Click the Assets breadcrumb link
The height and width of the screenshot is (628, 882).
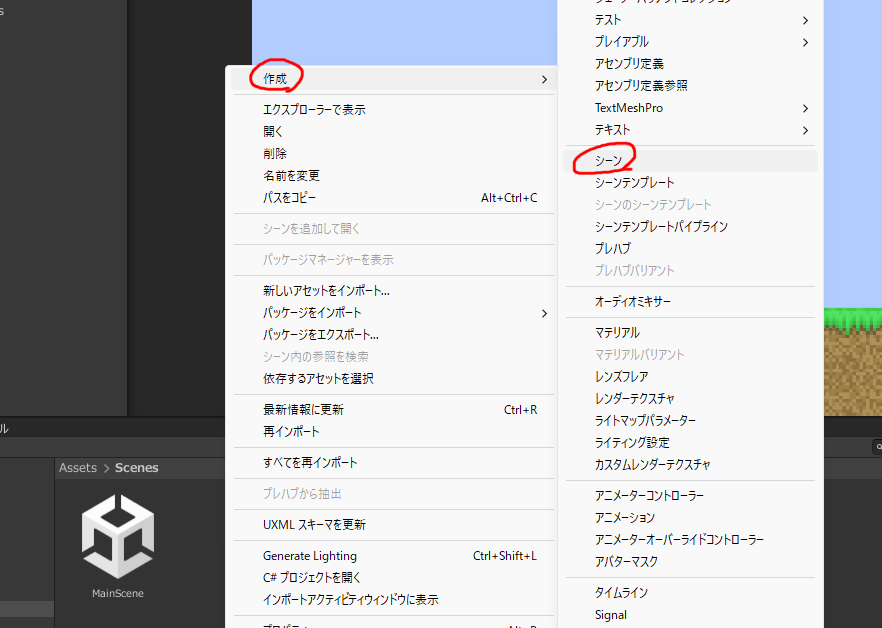[x=78, y=468]
